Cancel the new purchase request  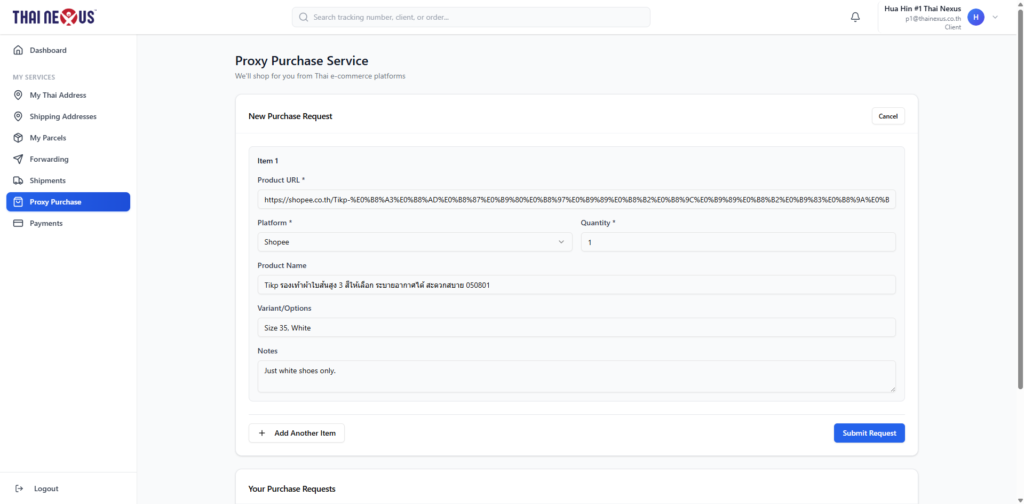pyautogui.click(x=888, y=116)
